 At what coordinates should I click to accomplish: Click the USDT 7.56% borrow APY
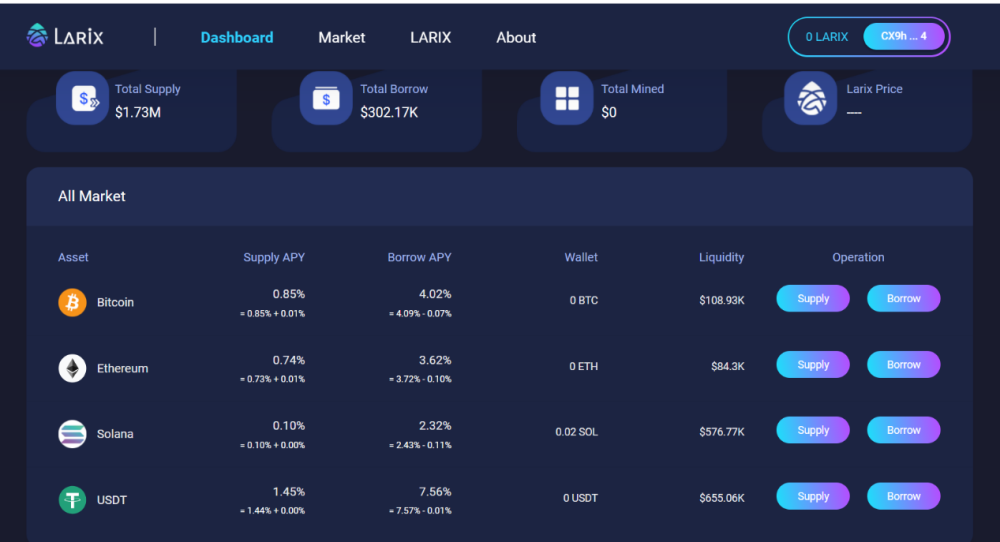click(x=435, y=492)
